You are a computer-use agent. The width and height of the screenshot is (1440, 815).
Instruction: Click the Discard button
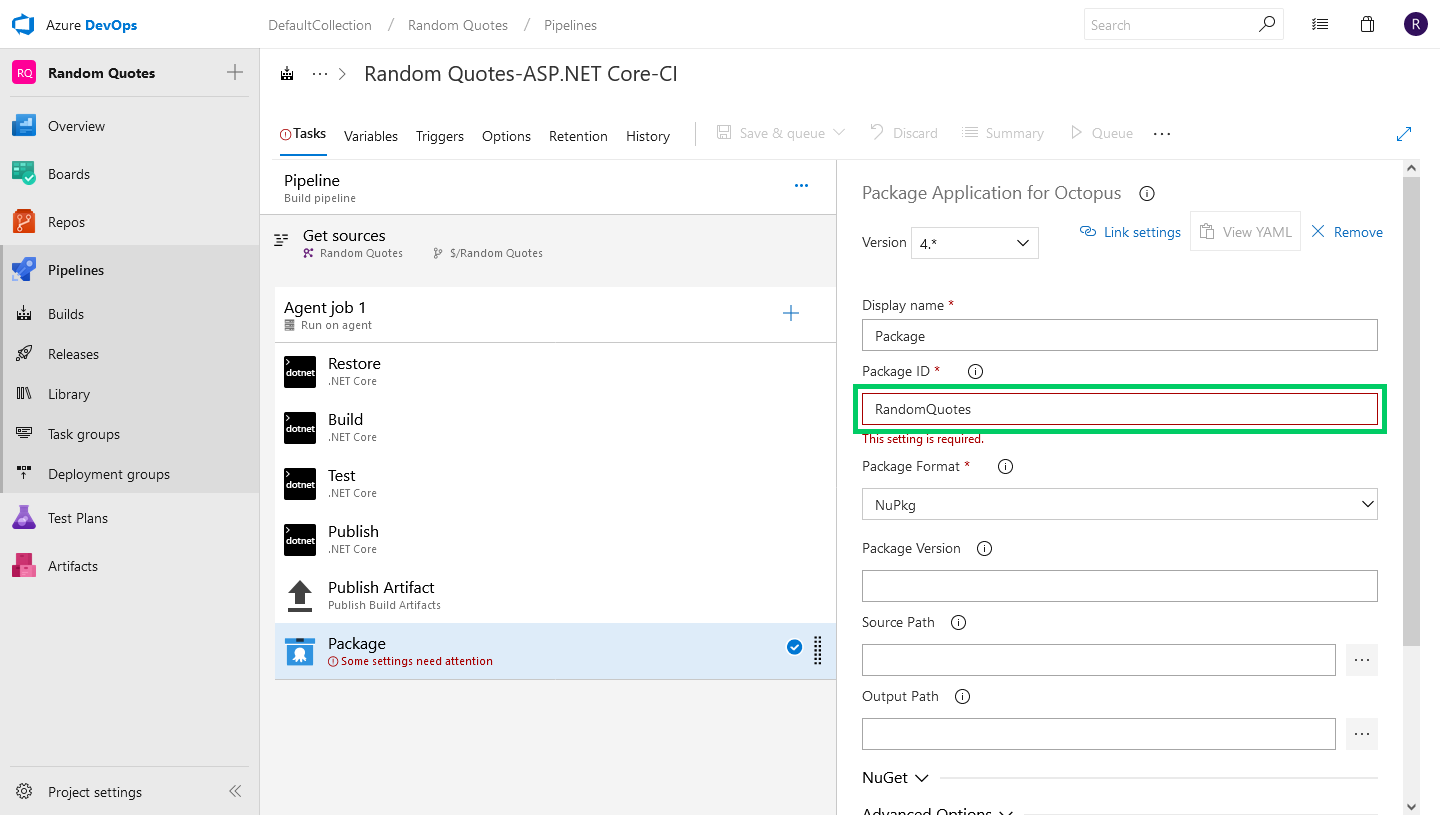[904, 133]
